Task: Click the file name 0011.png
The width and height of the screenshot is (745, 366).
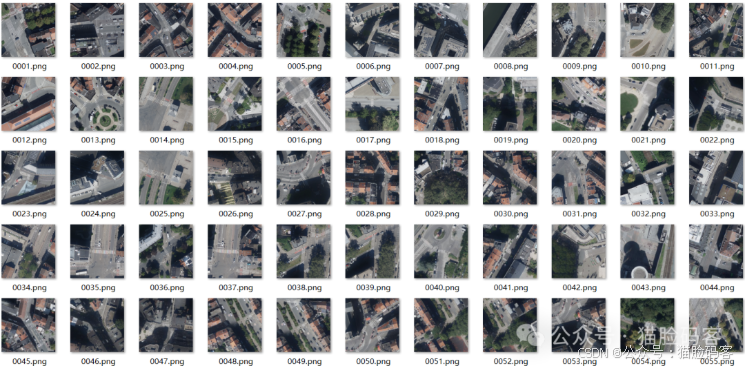Action: click(x=716, y=67)
